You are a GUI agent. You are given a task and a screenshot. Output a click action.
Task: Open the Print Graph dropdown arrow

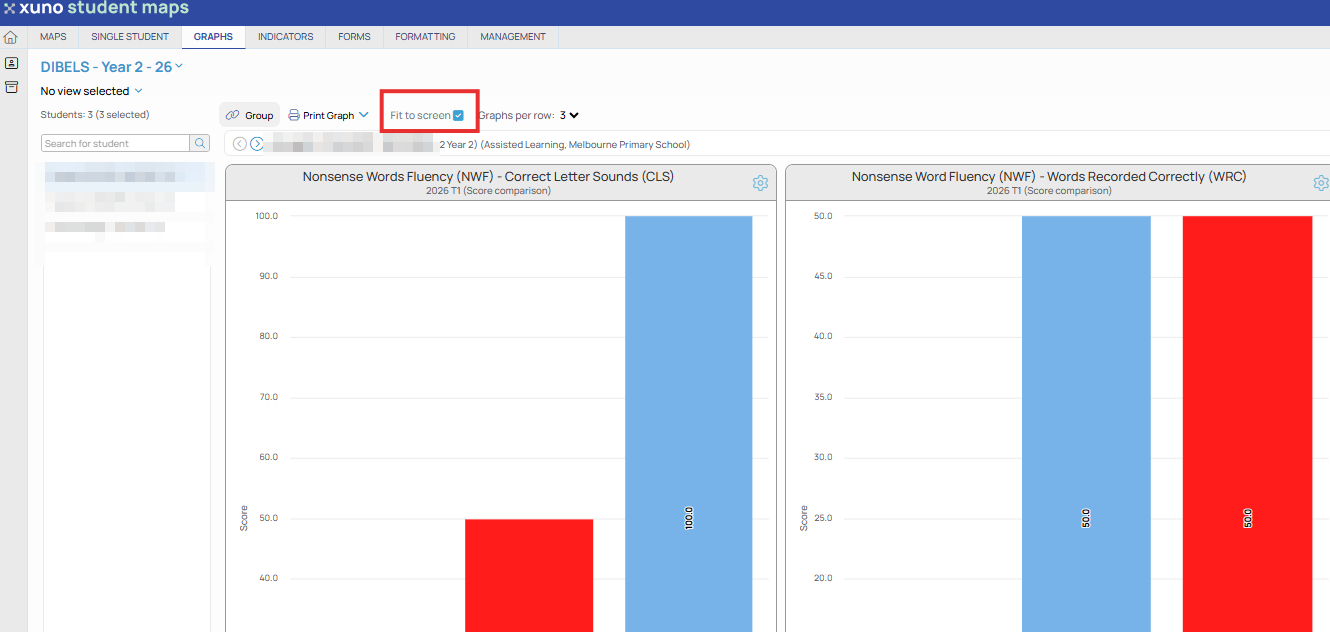(x=364, y=115)
